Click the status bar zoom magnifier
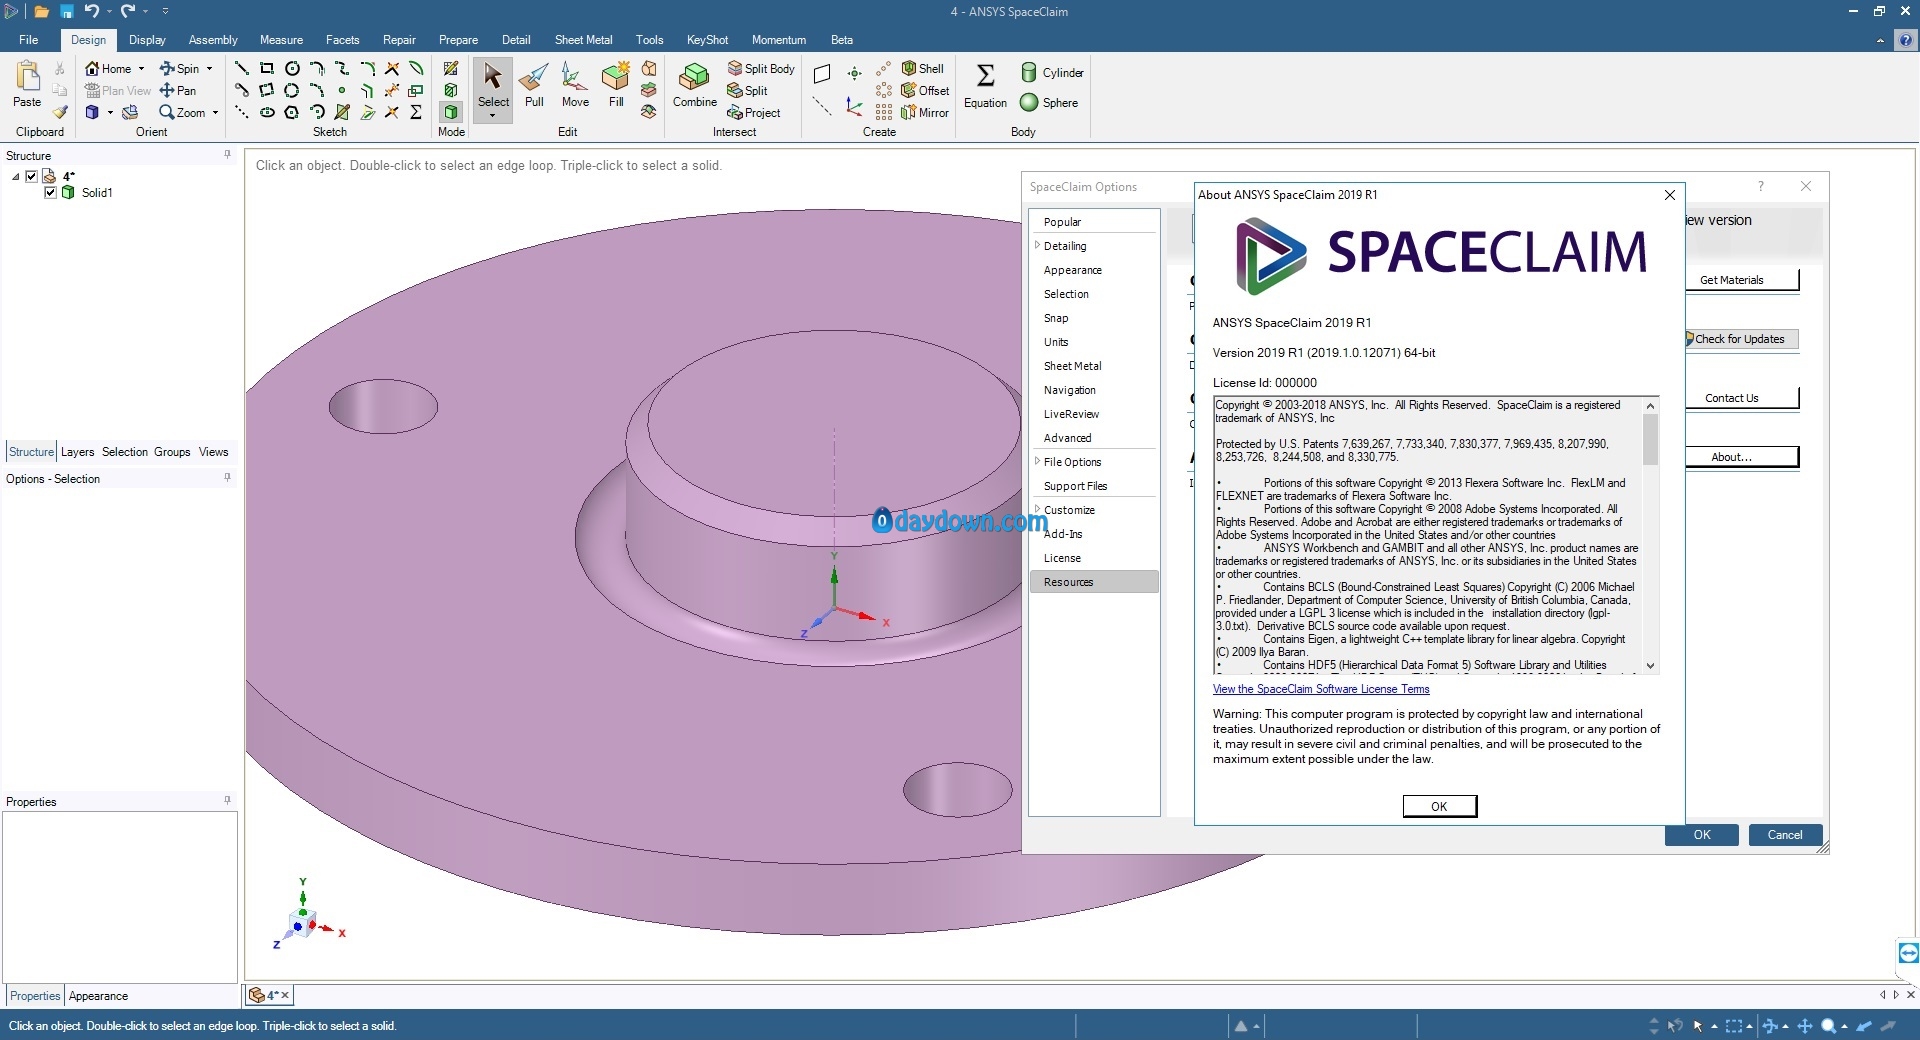The height and width of the screenshot is (1040, 1920). click(1828, 1026)
